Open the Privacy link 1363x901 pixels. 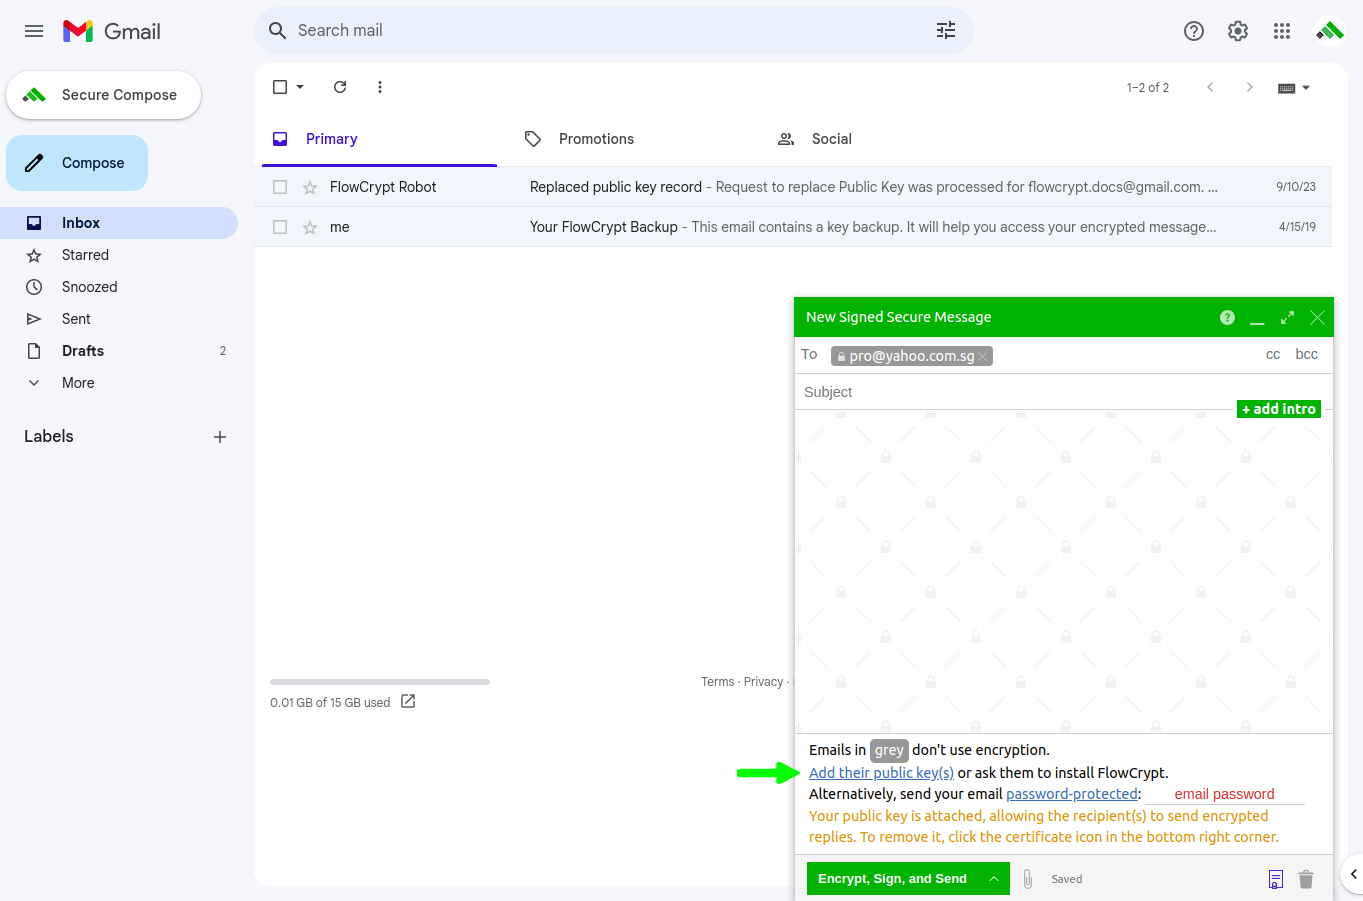[x=763, y=682]
